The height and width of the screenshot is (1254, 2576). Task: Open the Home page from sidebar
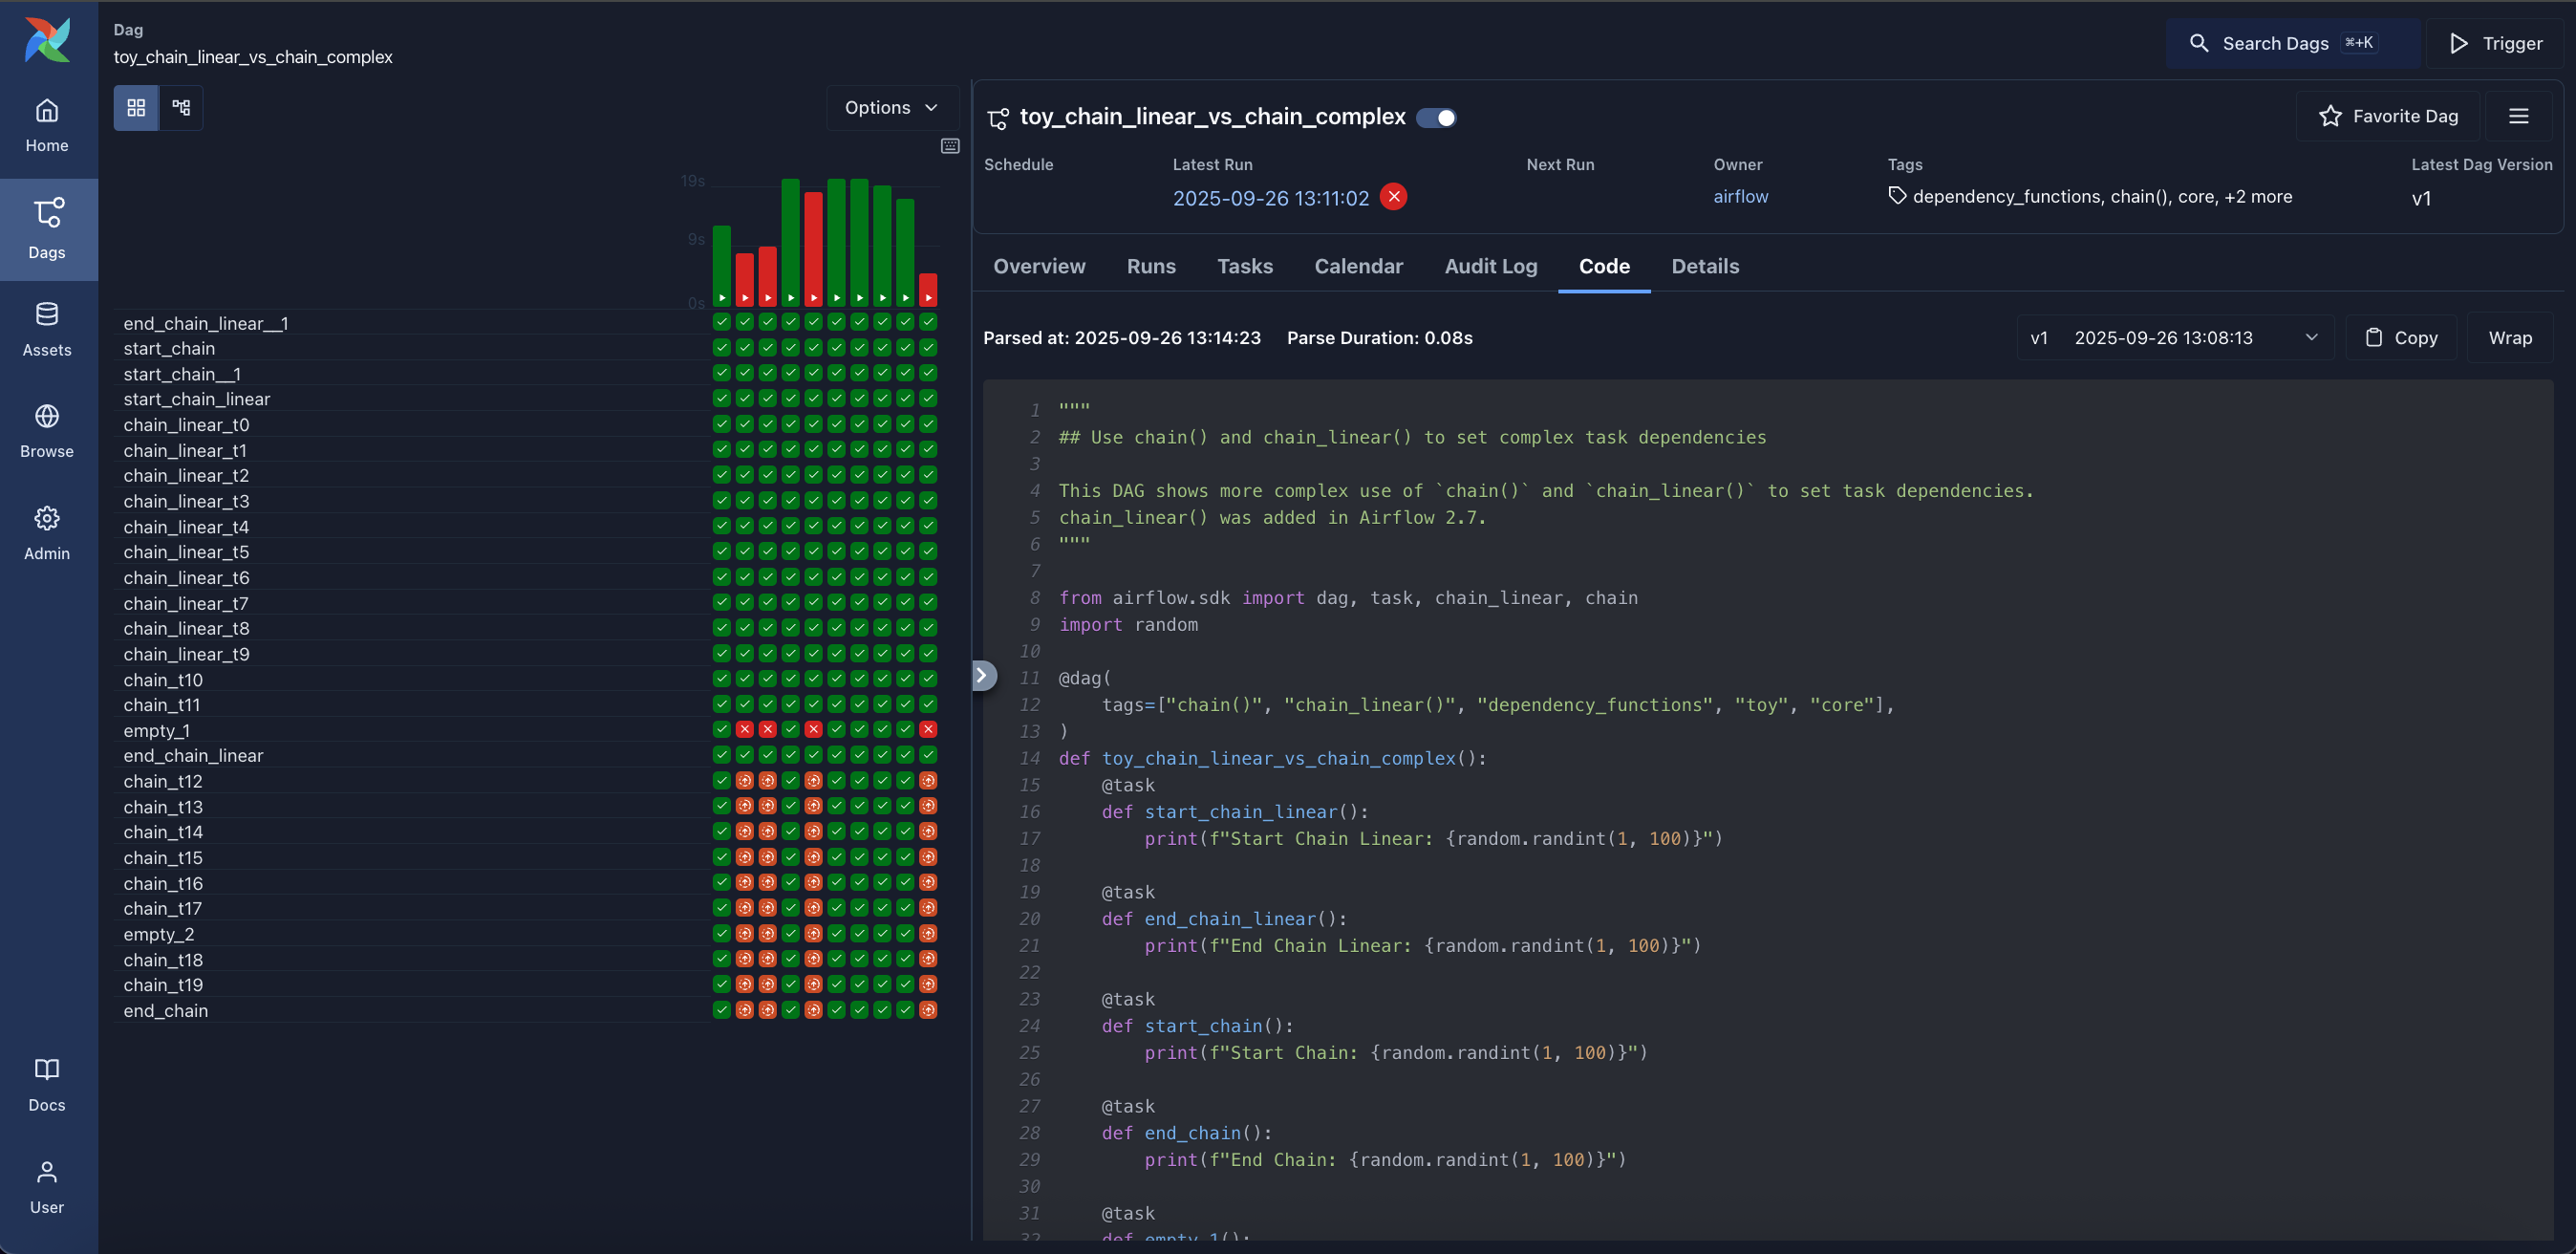[x=47, y=125]
